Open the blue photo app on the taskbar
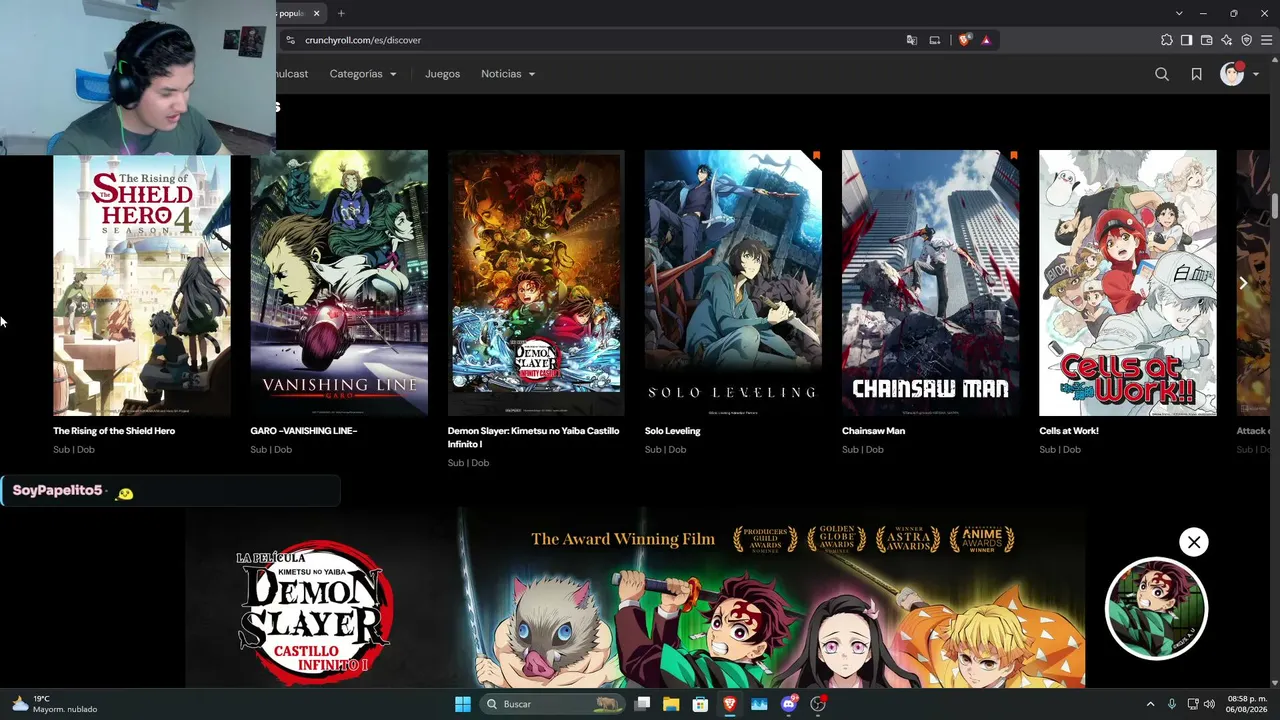1280x720 pixels. coord(759,704)
